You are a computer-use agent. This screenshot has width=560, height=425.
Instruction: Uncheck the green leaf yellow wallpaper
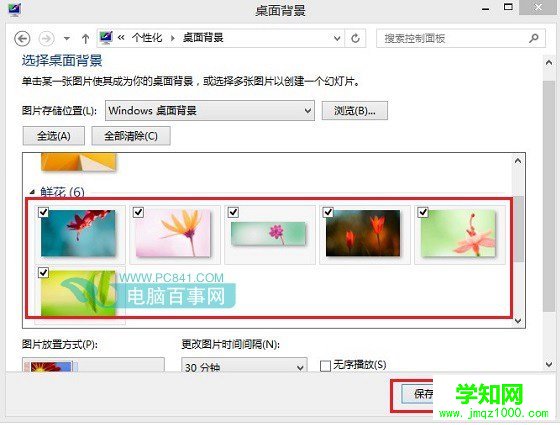pos(43,273)
